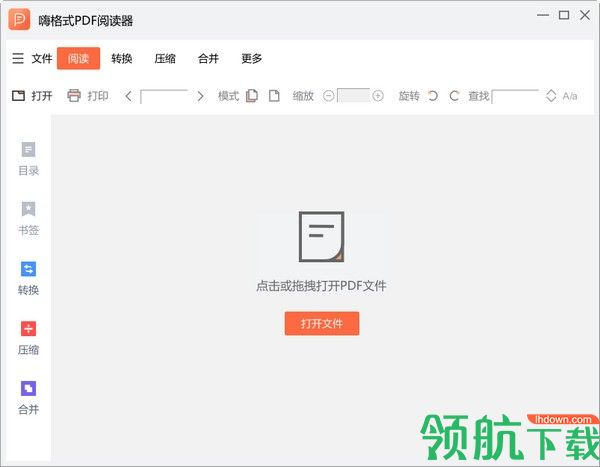Click the 查找 search input field
The image size is (600, 467).
click(x=515, y=96)
